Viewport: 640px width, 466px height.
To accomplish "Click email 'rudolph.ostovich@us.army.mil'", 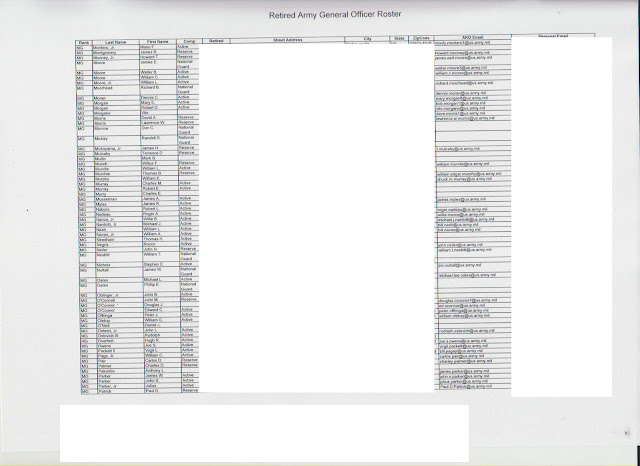I will point(467,331).
